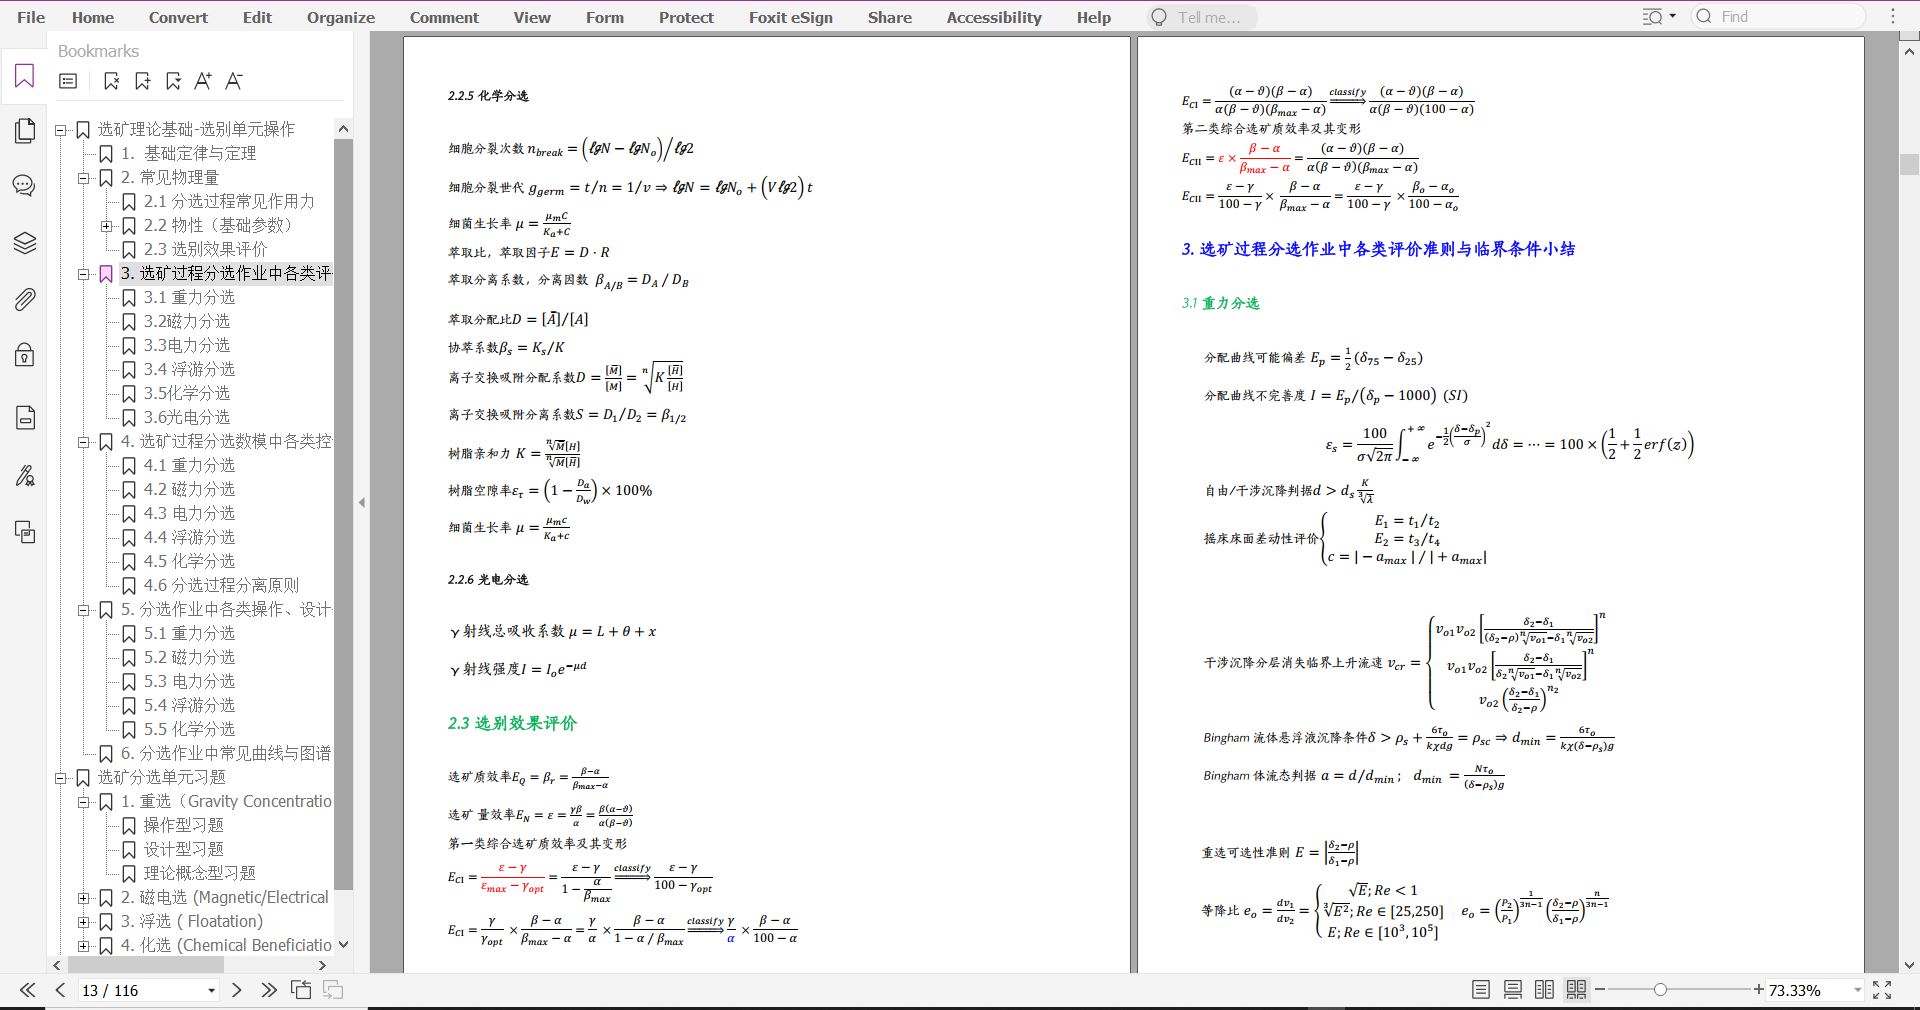Open the Attachments paperclip panel

pos(24,299)
